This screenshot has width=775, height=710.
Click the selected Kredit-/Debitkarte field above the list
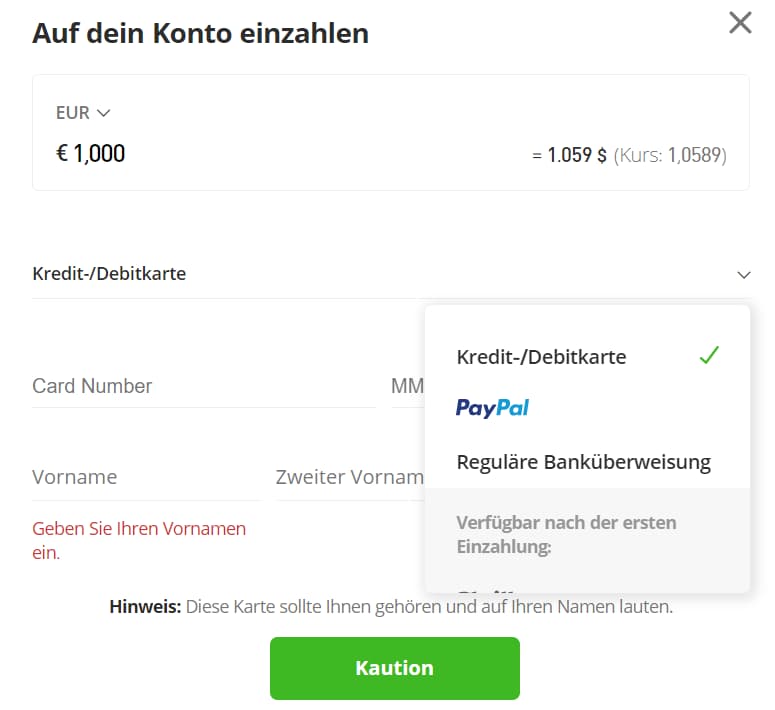pyautogui.click(x=110, y=274)
